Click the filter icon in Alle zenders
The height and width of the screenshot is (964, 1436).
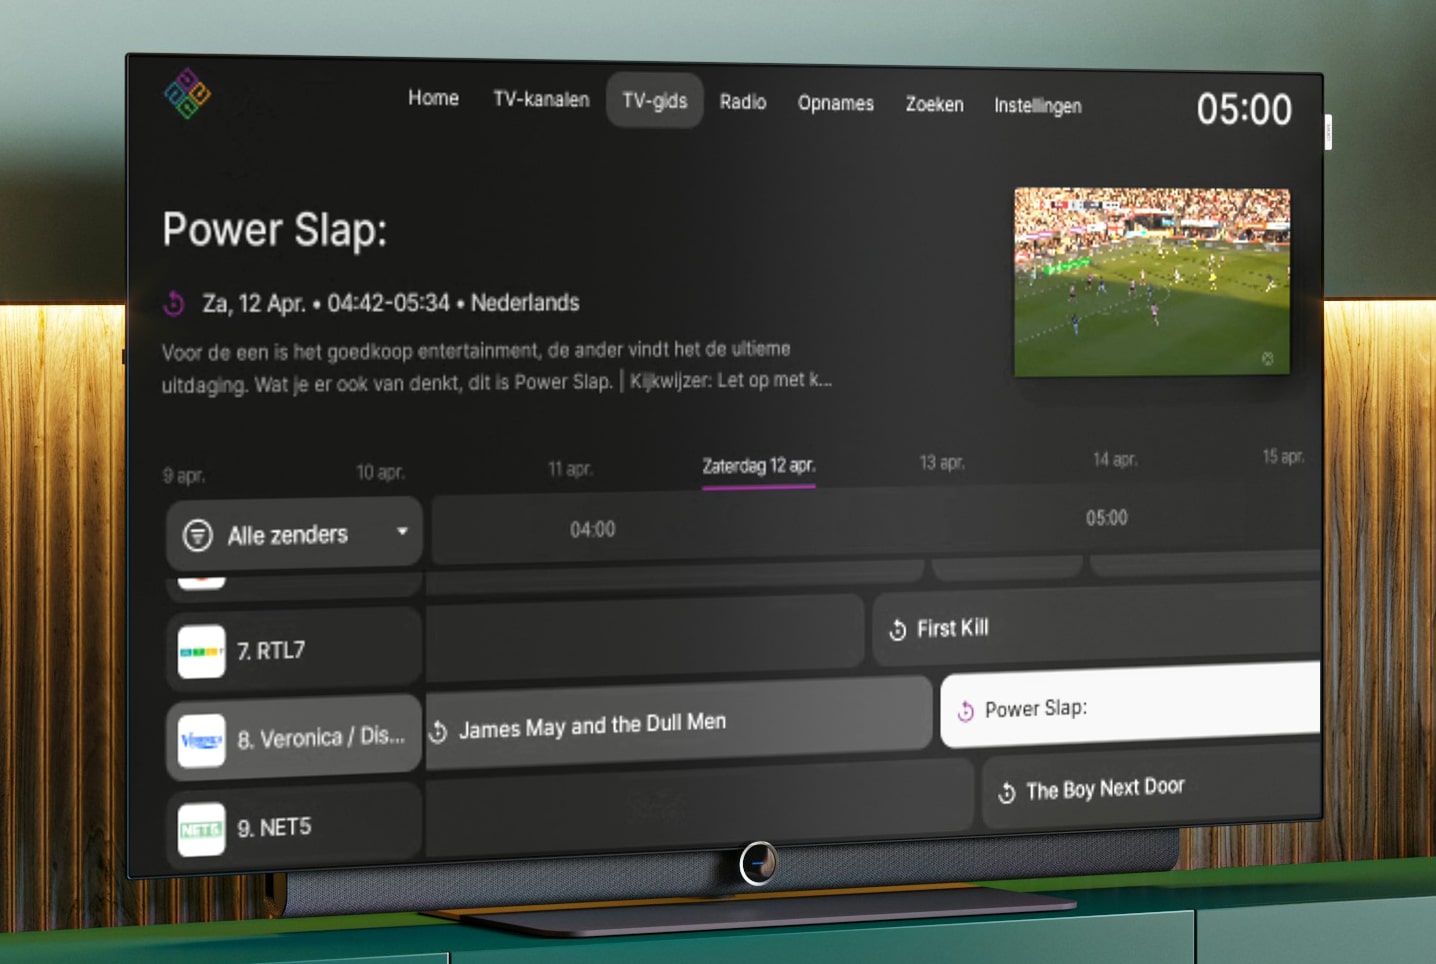coord(198,535)
